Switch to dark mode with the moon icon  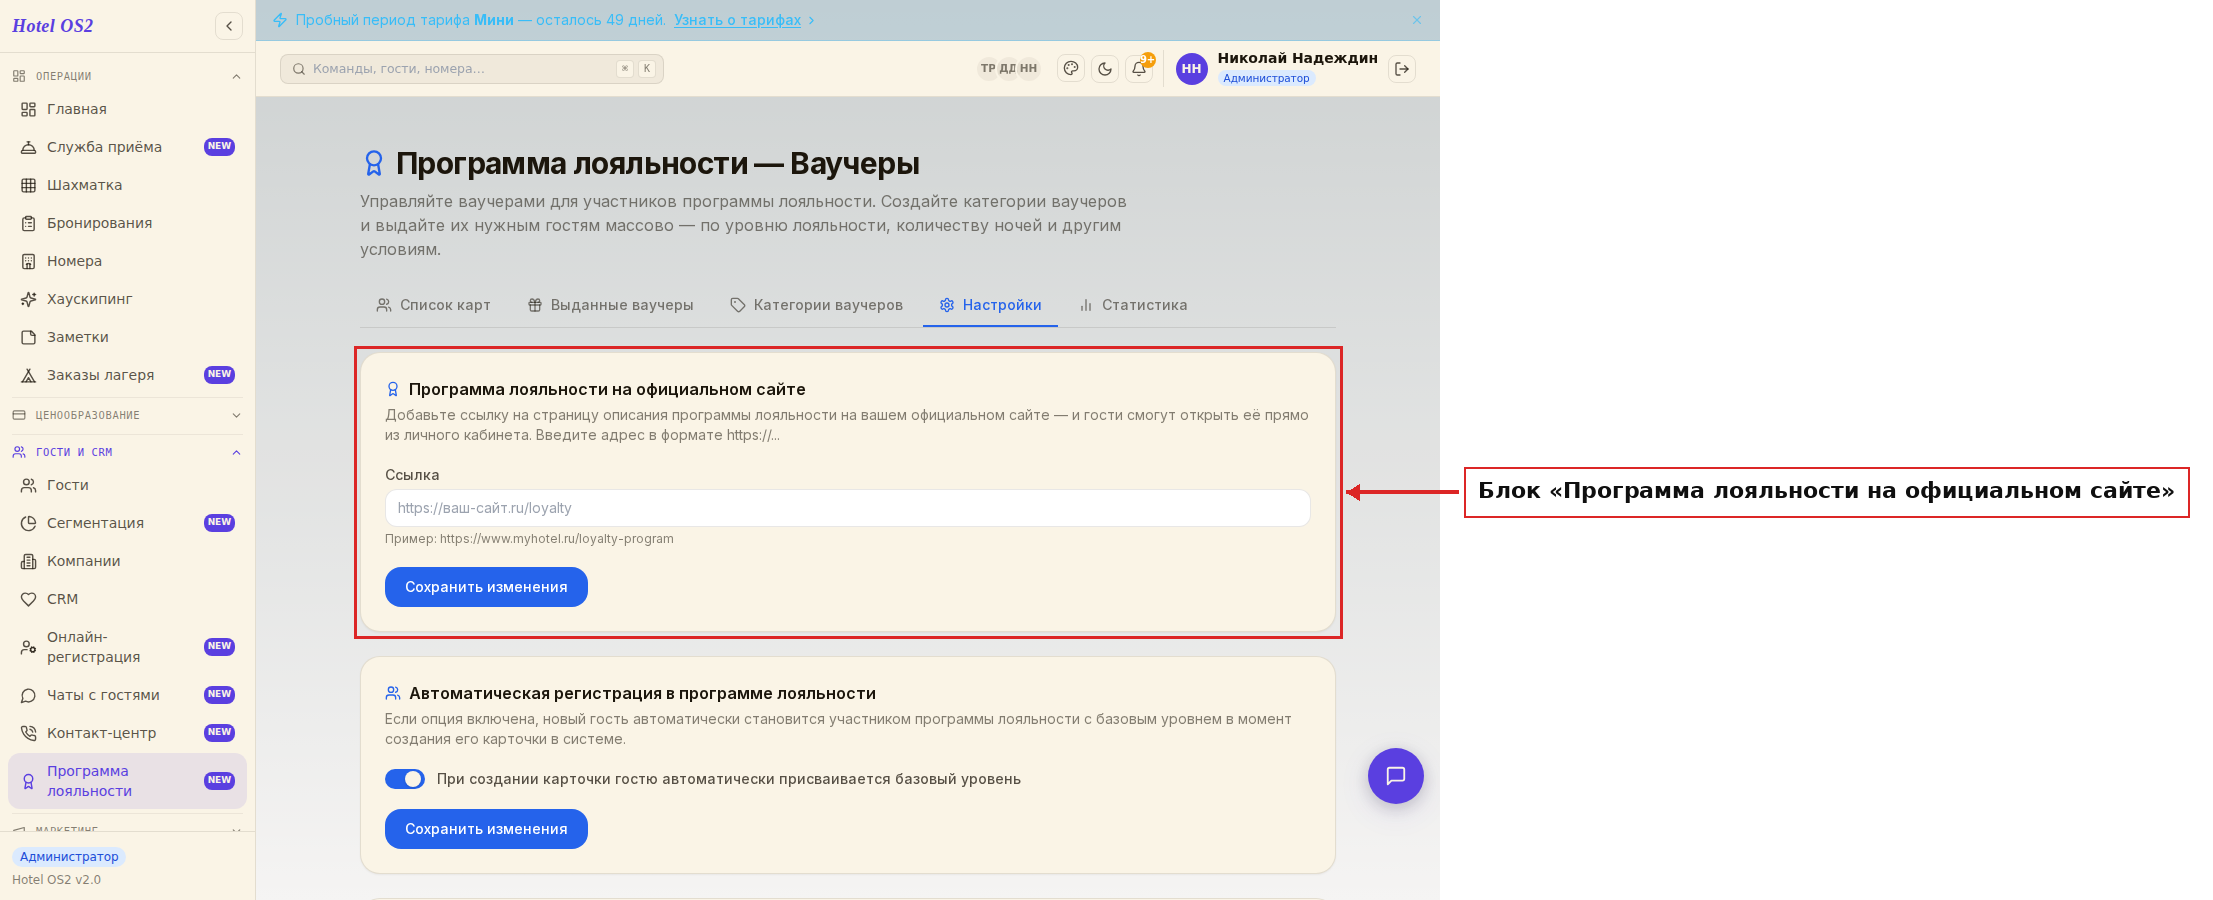1105,69
